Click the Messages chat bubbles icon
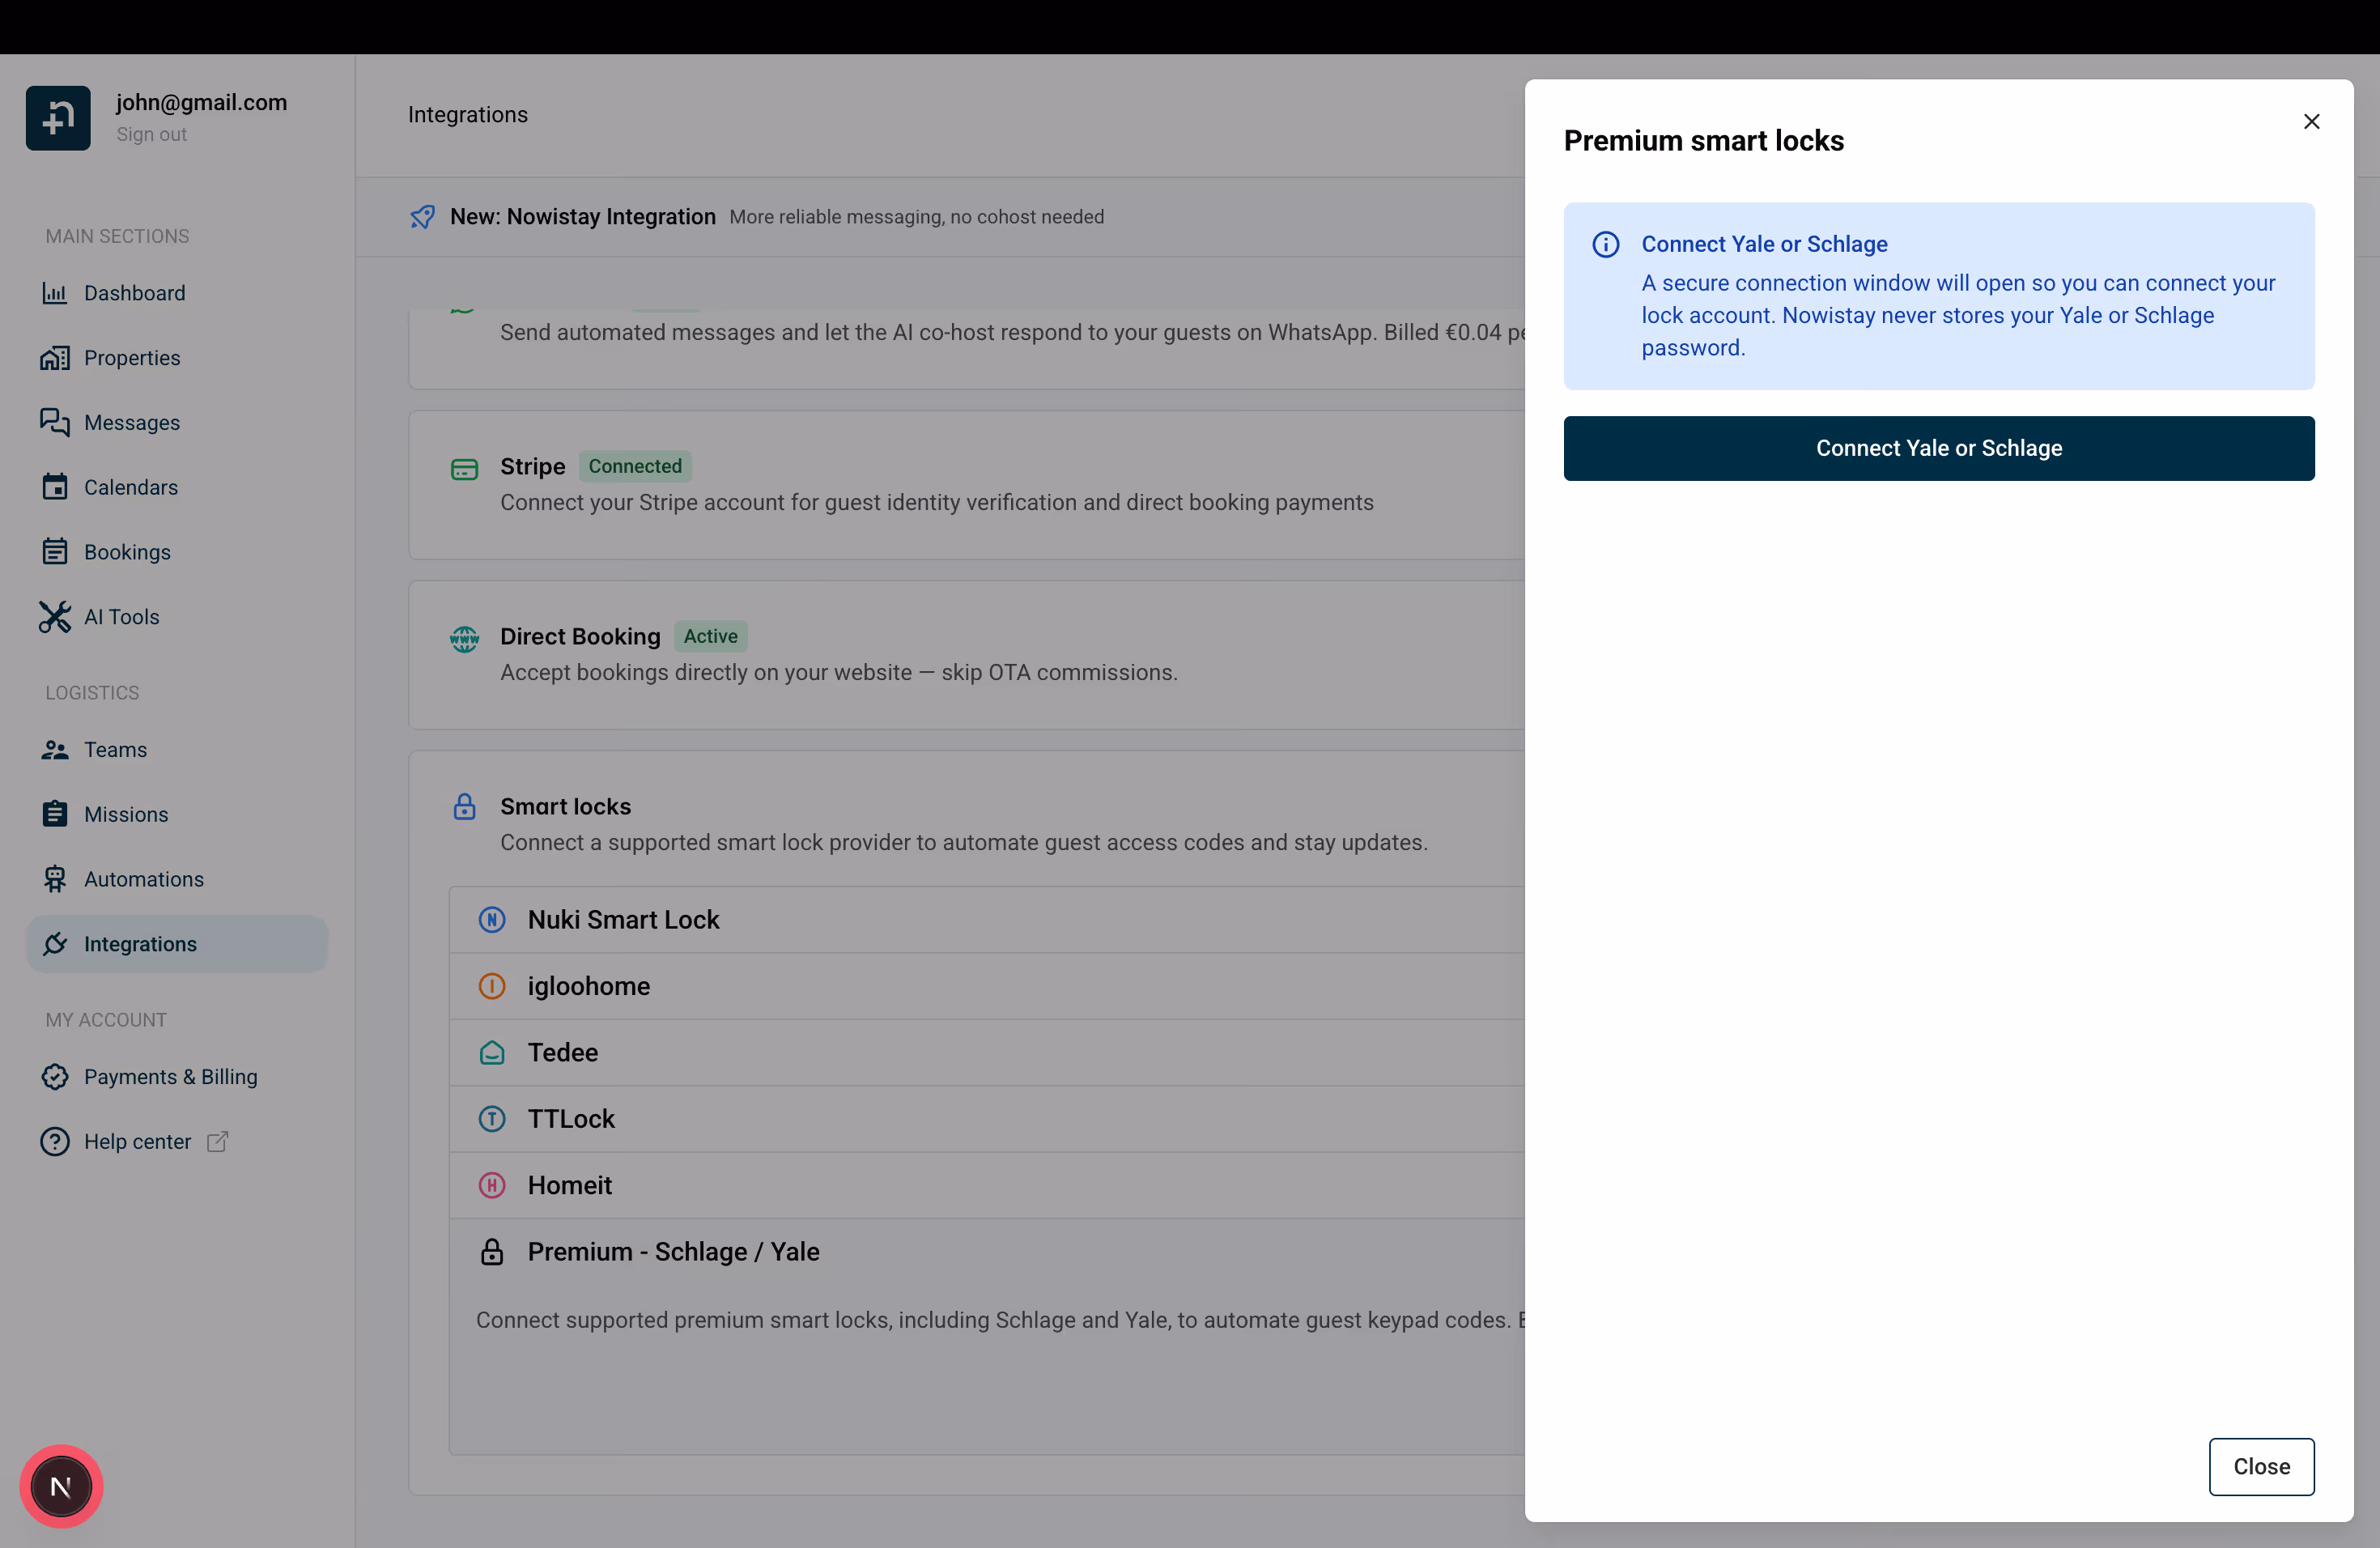 [x=55, y=423]
